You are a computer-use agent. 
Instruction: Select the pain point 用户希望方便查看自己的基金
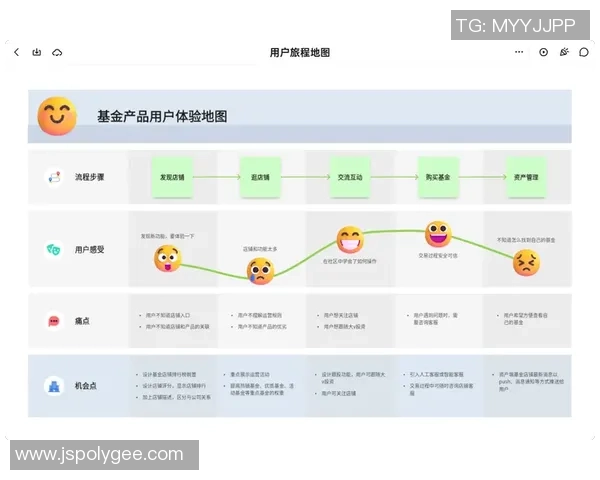pos(525,319)
